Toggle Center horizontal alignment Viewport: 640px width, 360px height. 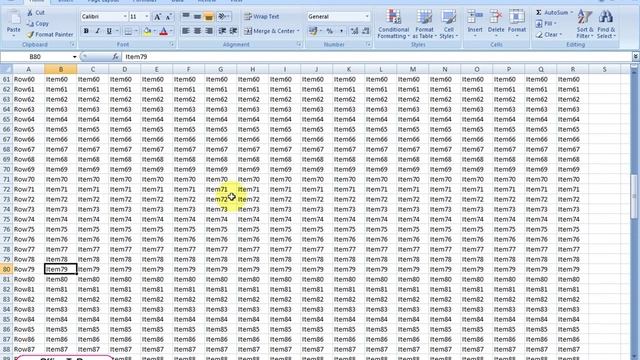197,31
